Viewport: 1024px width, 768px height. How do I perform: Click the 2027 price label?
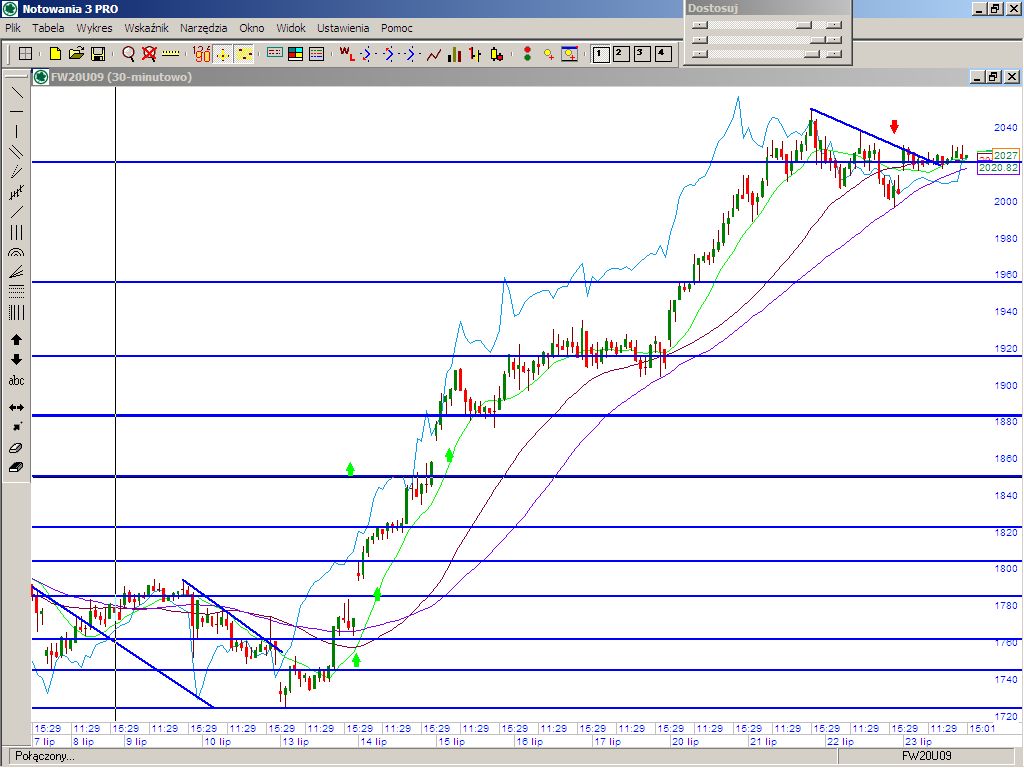click(x=1006, y=155)
